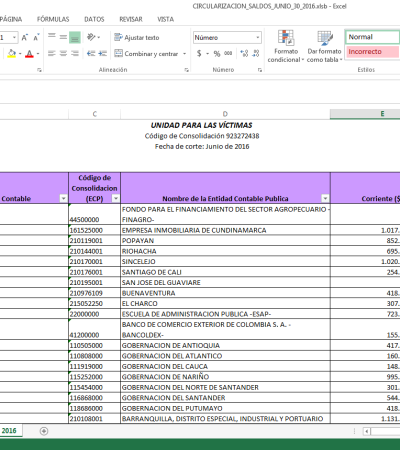Select the GOBERNACION DEL PUTUMAYO cell
This screenshot has width=400, height=450.
pyautogui.click(x=225, y=408)
